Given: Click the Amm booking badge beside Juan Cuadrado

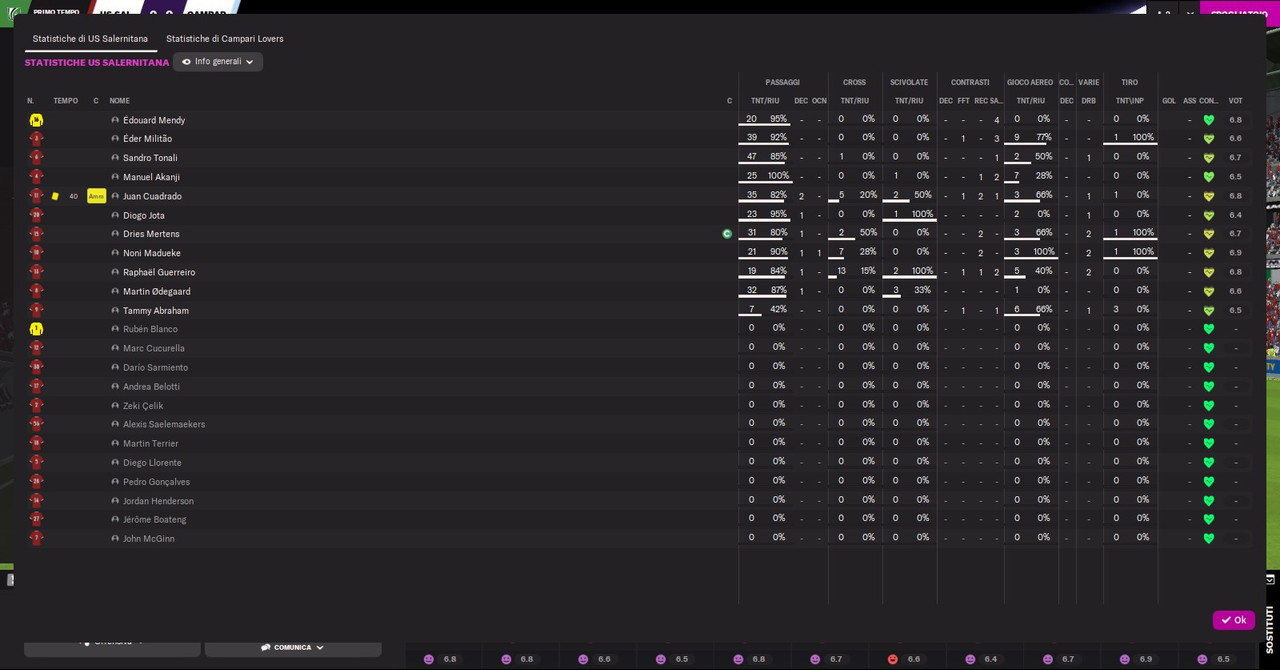Looking at the screenshot, I should 96,196.
